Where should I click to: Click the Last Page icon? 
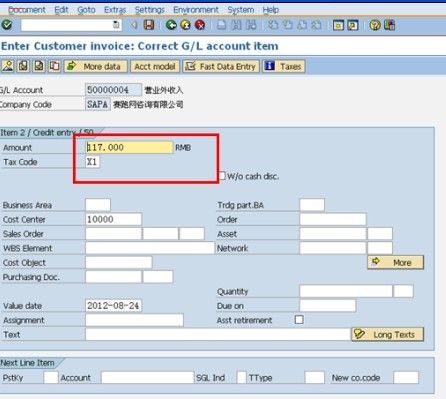(x=316, y=25)
